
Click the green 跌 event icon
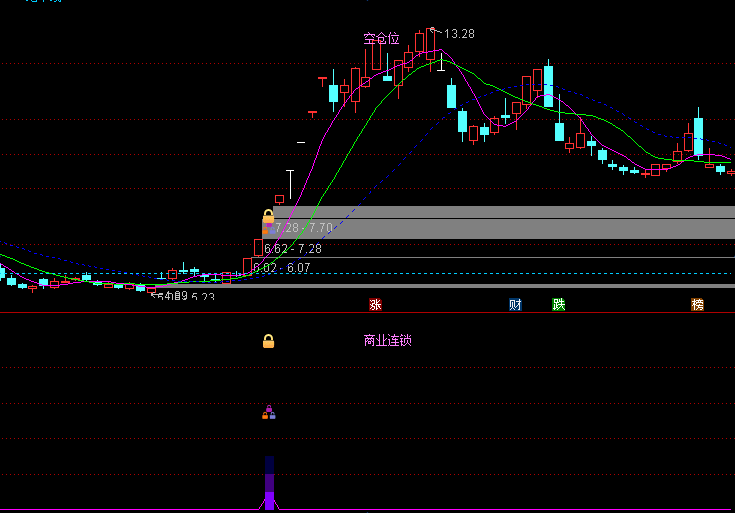[559, 305]
